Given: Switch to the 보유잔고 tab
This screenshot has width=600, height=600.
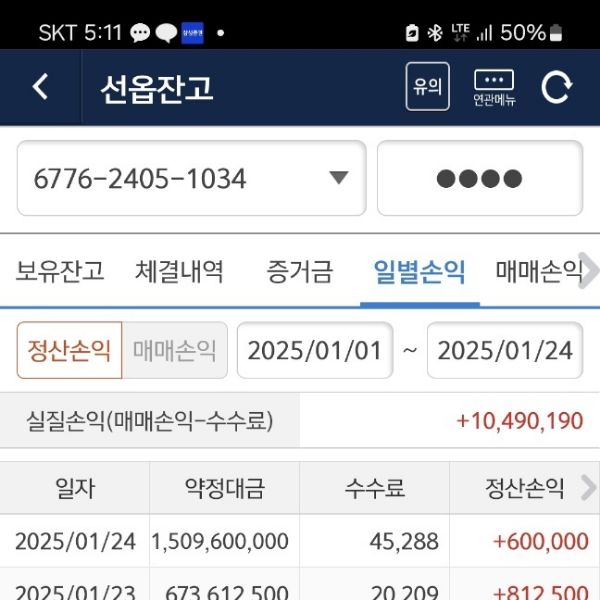Looking at the screenshot, I should (60, 271).
